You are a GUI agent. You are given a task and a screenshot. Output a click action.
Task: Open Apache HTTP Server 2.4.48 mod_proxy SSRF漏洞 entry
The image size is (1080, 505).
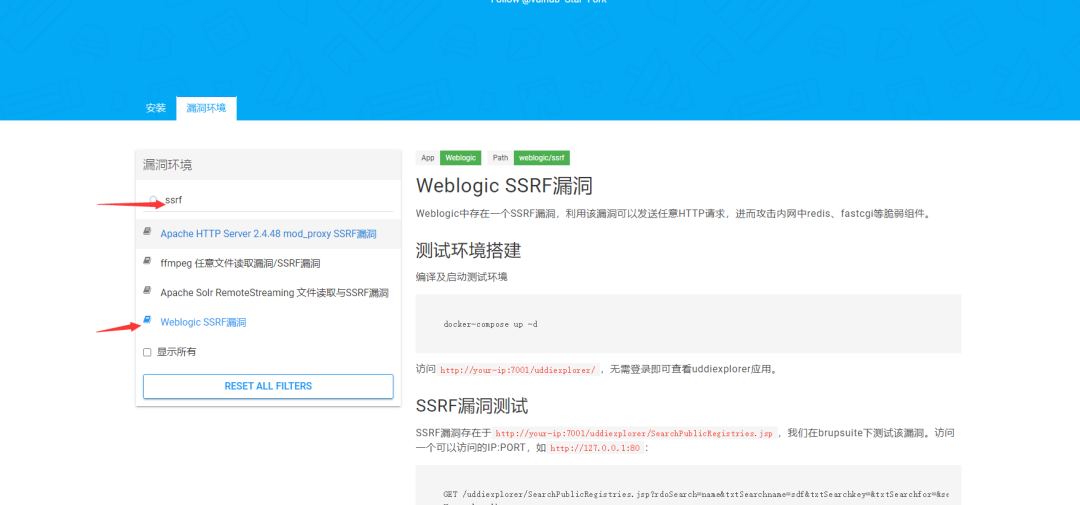coord(268,234)
